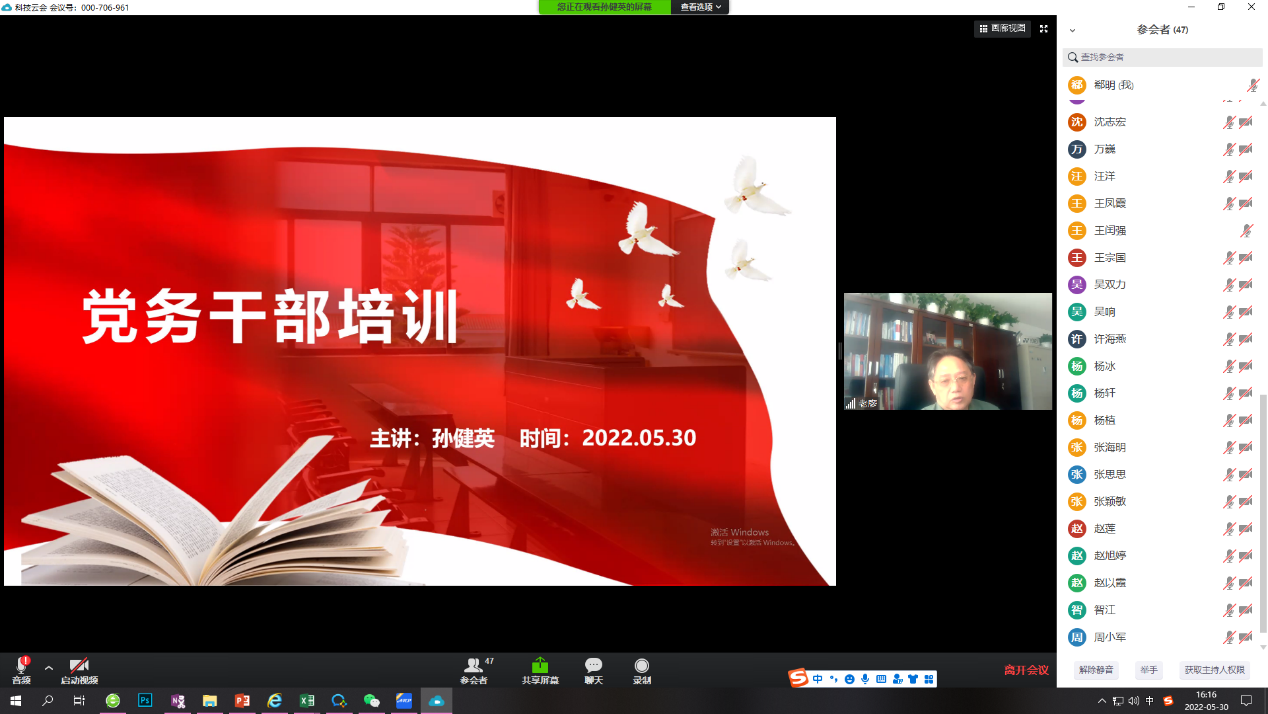Open WeChat from the Windows taskbar
The width and height of the screenshot is (1268, 714).
(371, 701)
